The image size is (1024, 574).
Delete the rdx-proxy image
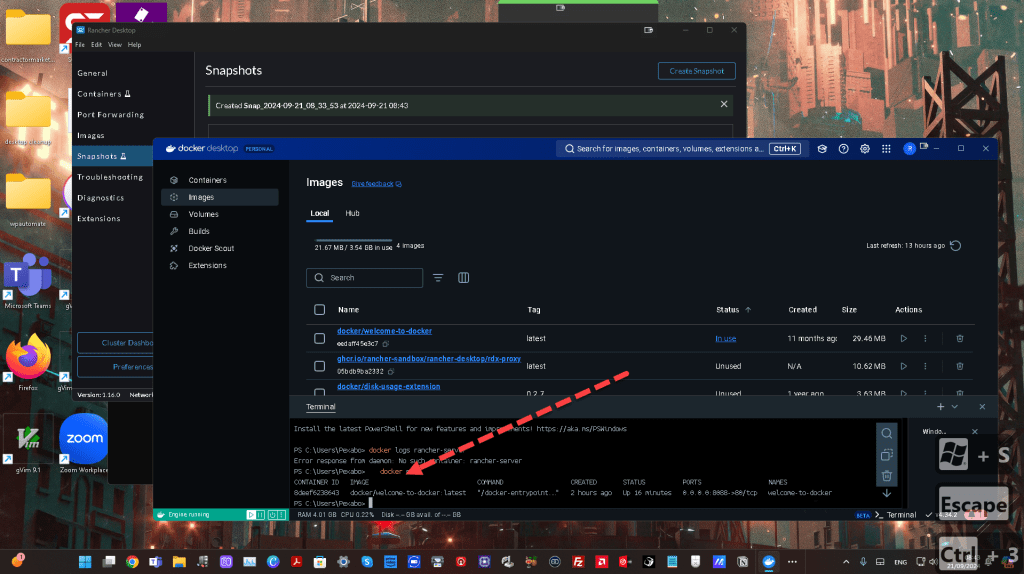pos(960,366)
